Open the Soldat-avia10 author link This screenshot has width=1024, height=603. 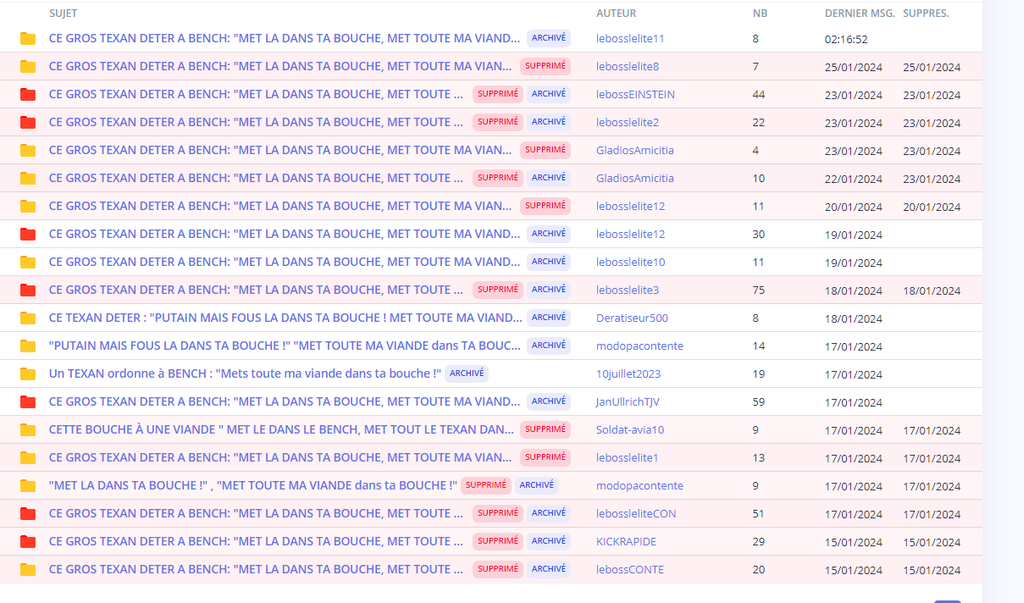coord(630,430)
